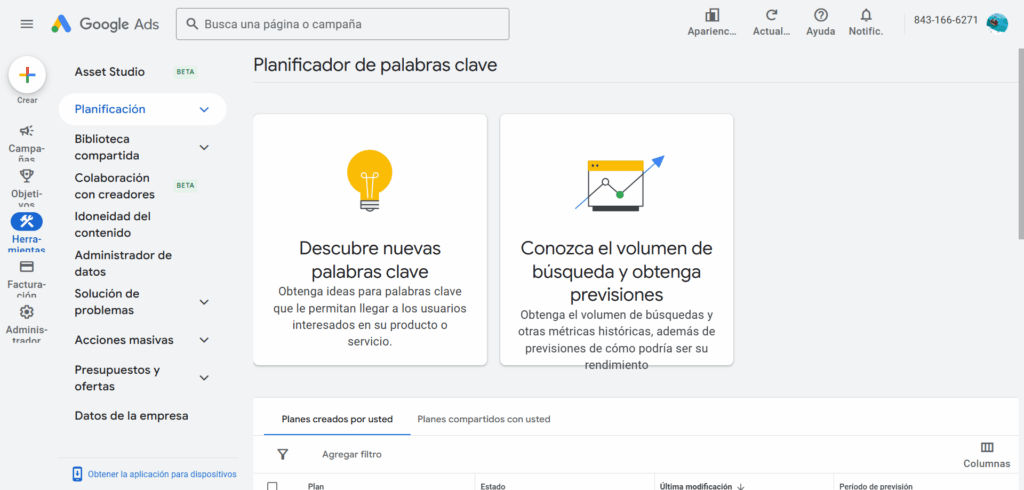Click the Actualizar refresh icon

(771, 16)
